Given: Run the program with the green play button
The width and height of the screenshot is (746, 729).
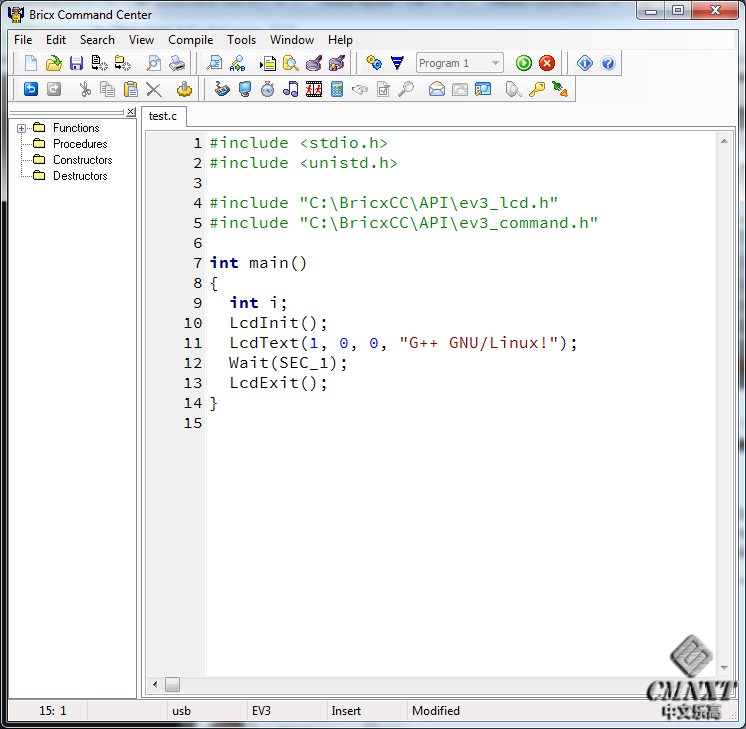Looking at the screenshot, I should [x=524, y=63].
